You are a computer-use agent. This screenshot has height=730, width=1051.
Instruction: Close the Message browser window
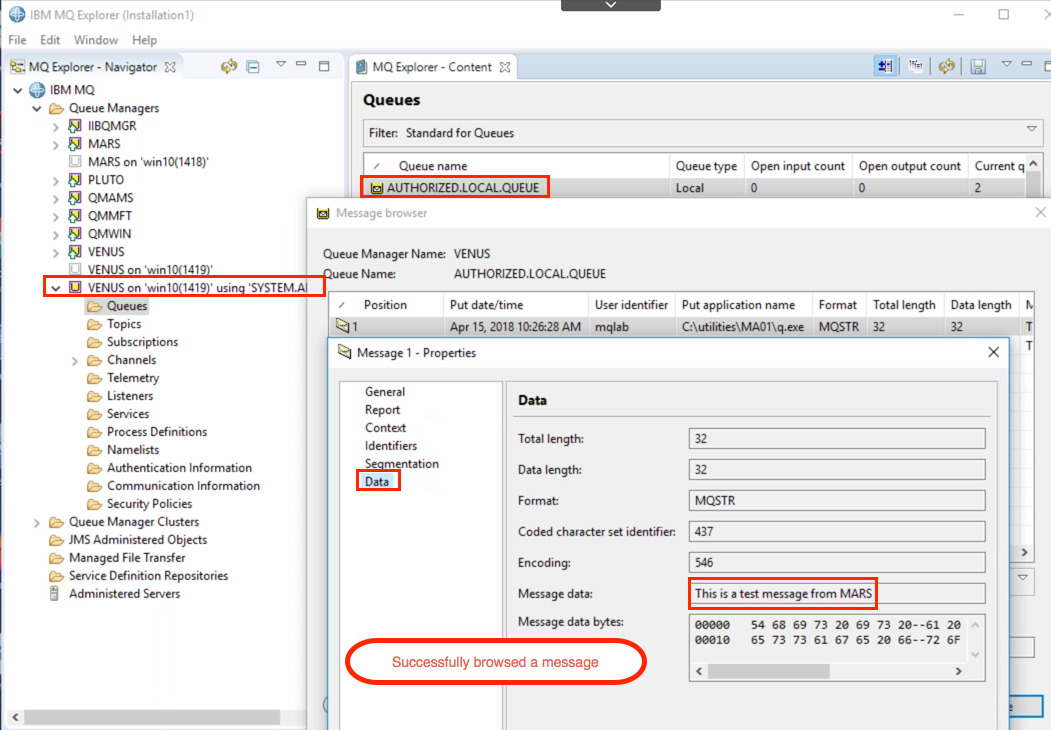tap(1040, 212)
